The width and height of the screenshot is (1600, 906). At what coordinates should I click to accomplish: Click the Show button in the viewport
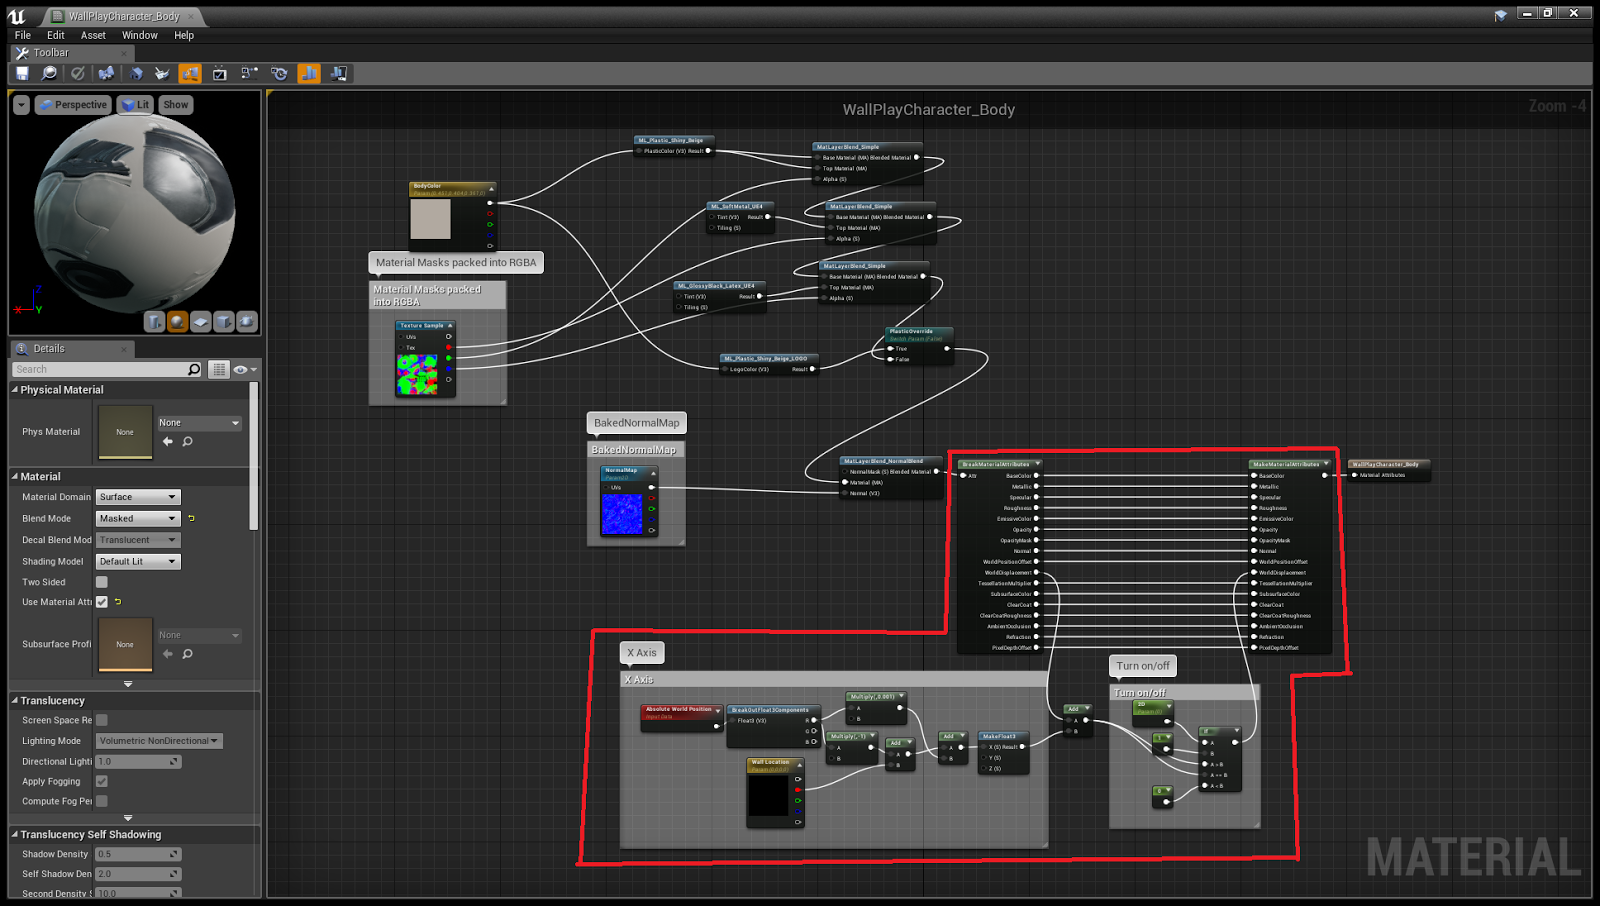point(175,104)
